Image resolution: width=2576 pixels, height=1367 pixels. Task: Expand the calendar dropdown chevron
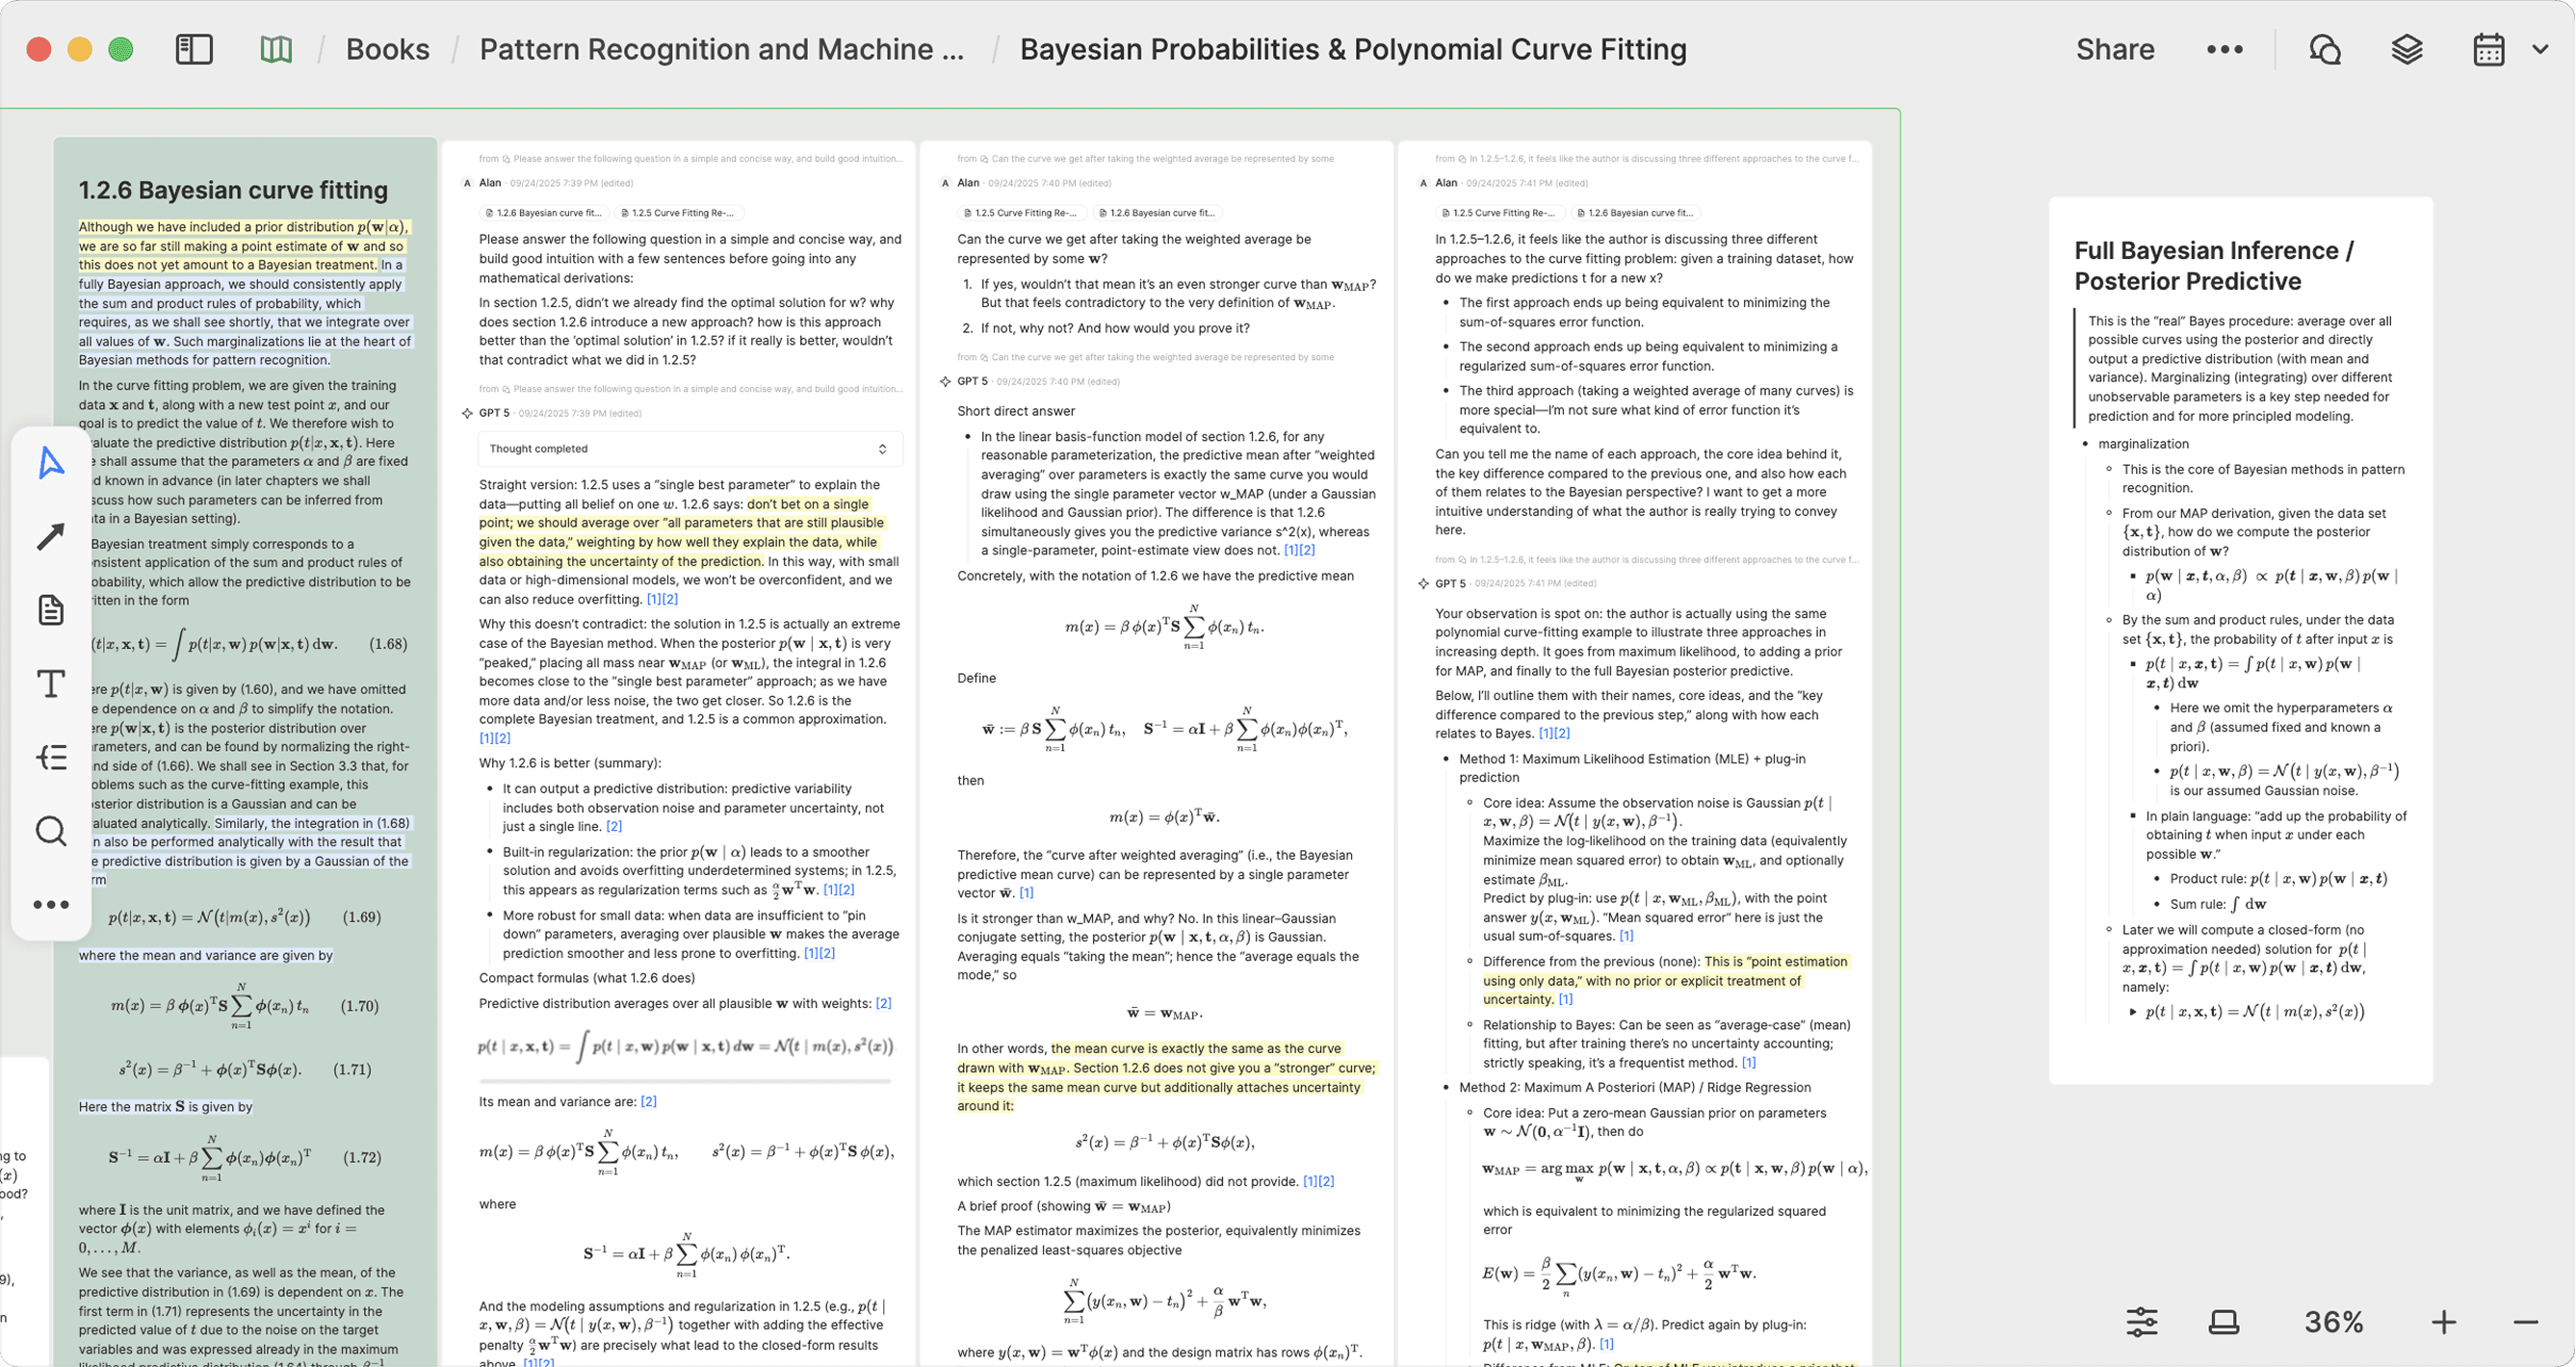[2540, 49]
